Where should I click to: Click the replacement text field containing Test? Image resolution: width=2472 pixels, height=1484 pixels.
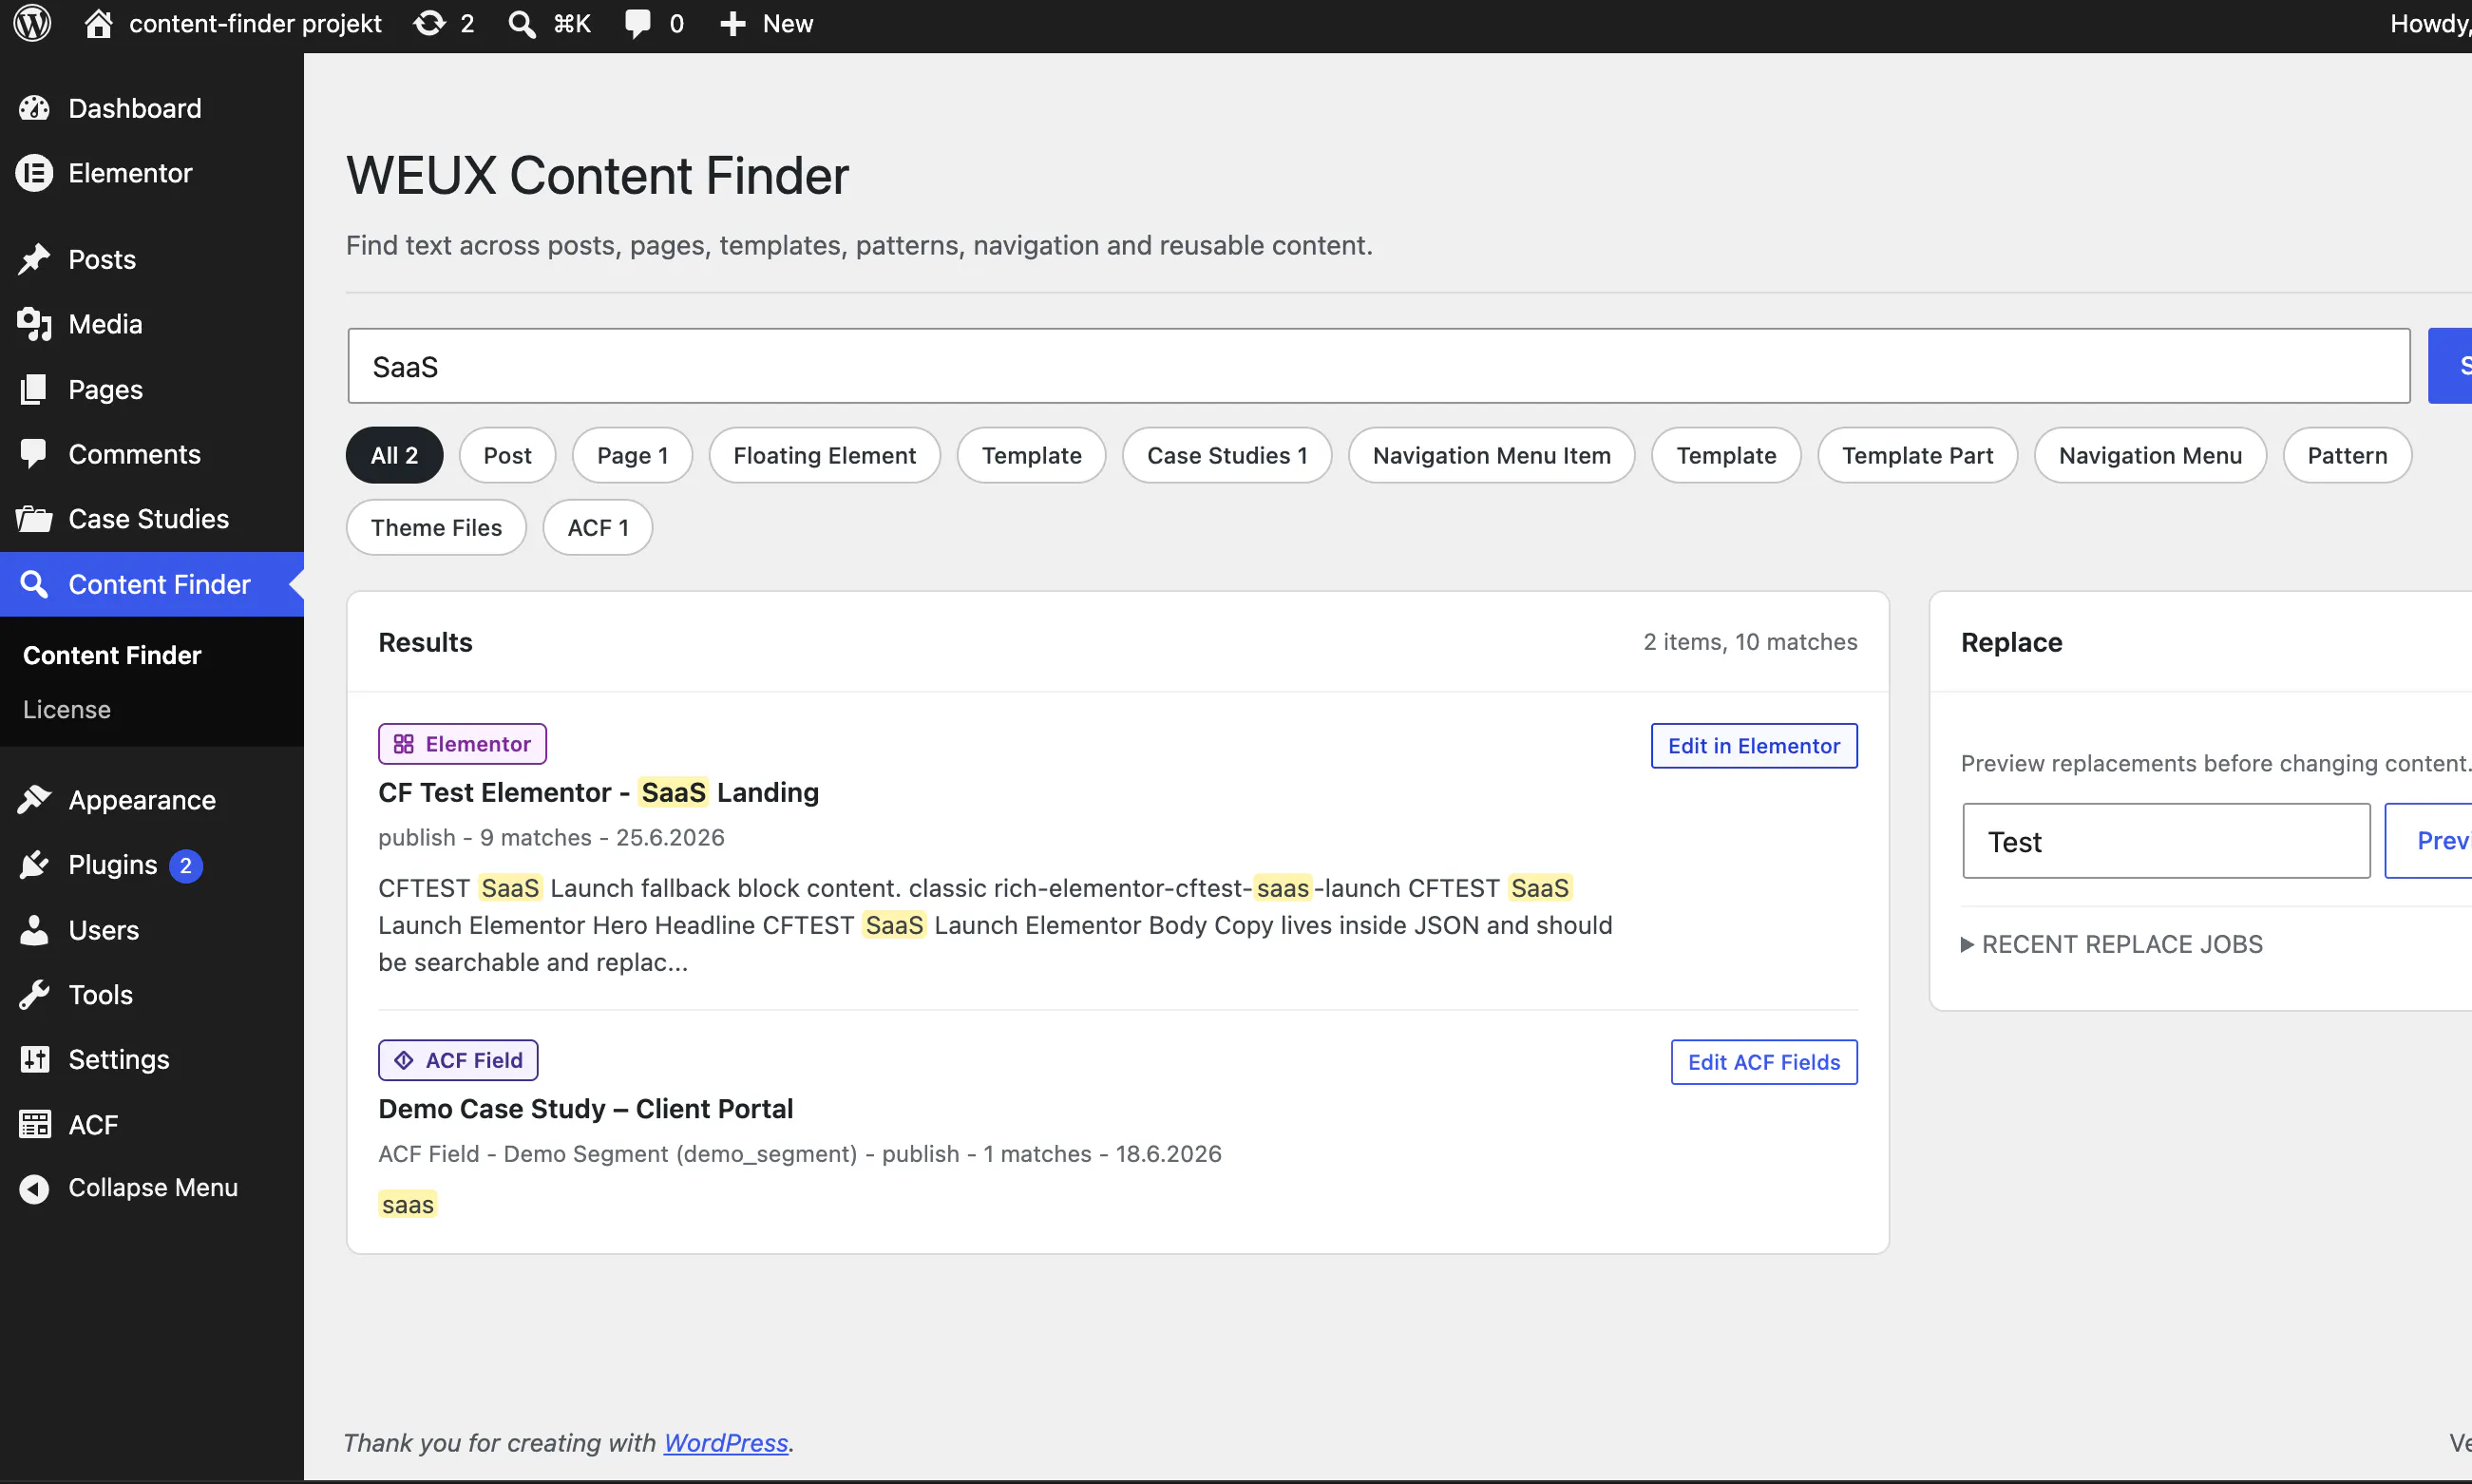tap(2166, 841)
